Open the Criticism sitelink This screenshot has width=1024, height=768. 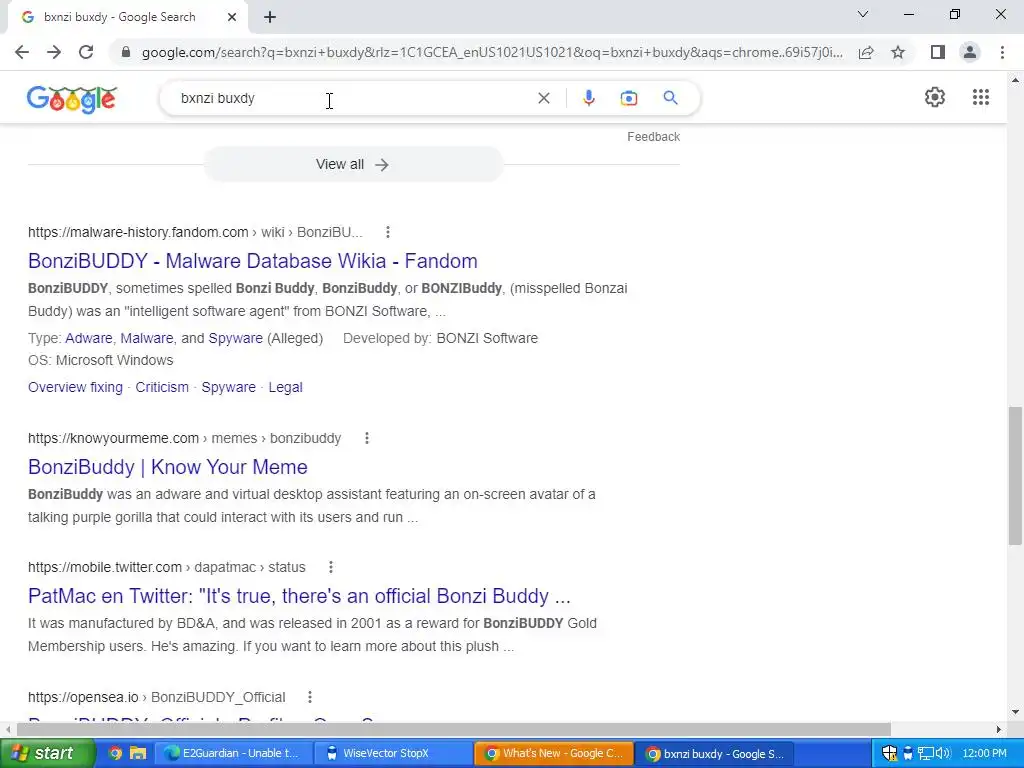[x=162, y=387]
